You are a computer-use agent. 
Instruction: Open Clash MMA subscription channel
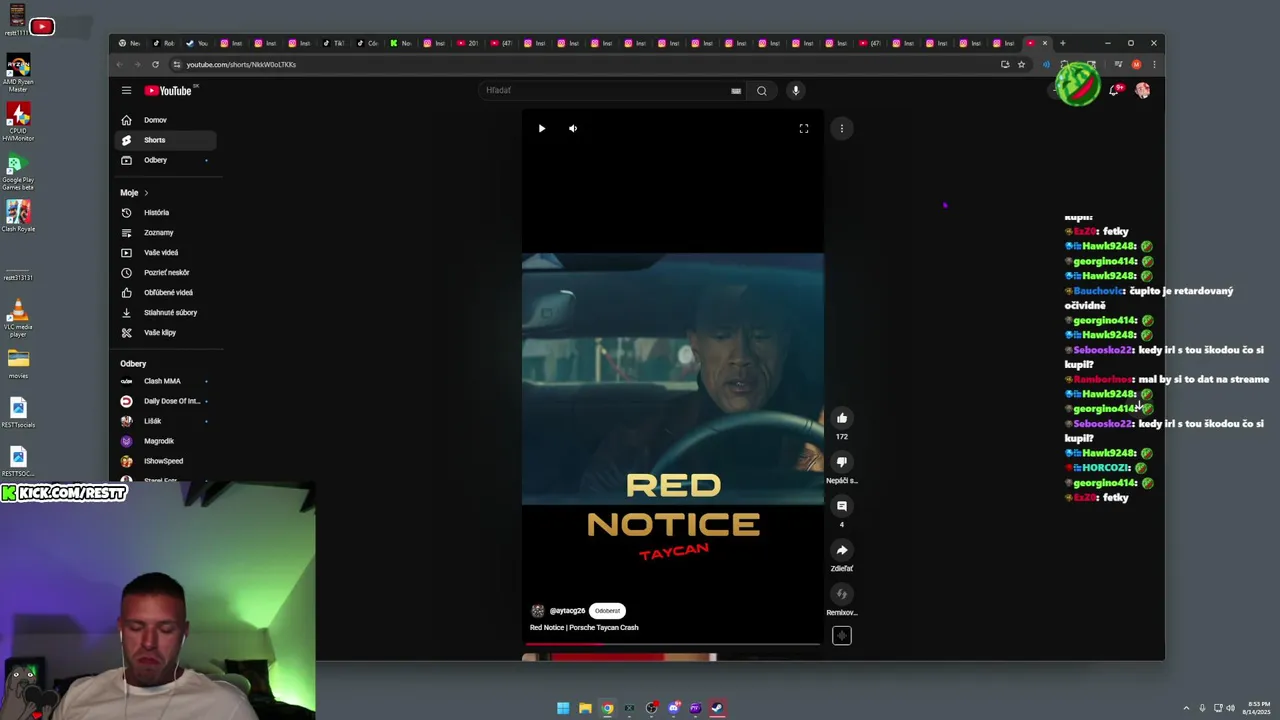(x=165, y=381)
